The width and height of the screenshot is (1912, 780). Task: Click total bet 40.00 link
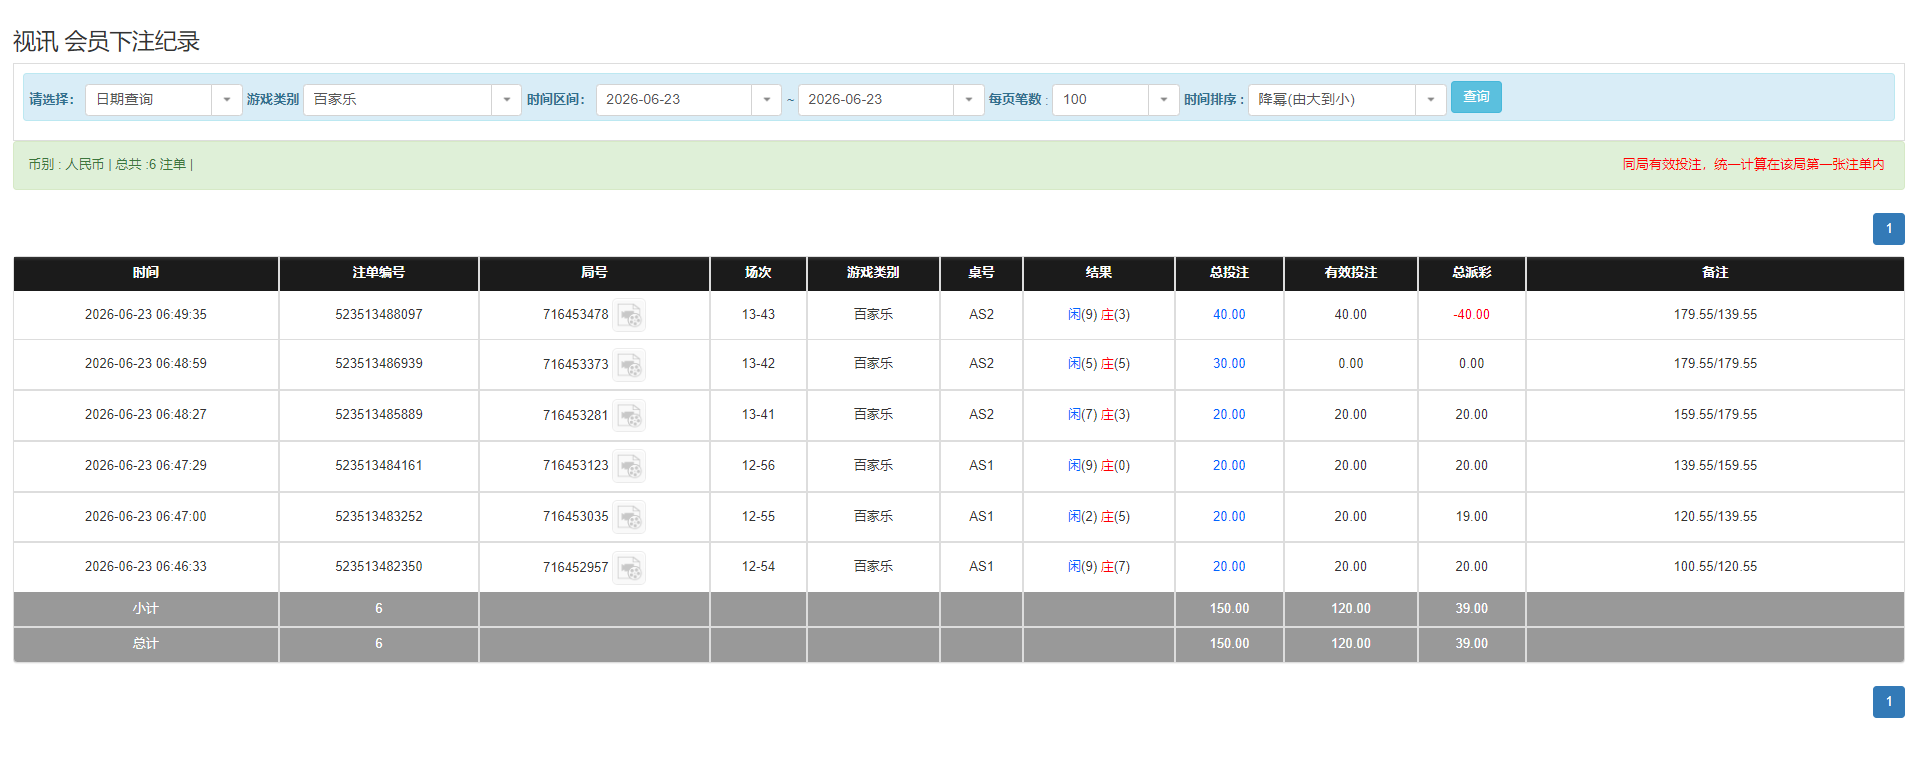coord(1229,315)
